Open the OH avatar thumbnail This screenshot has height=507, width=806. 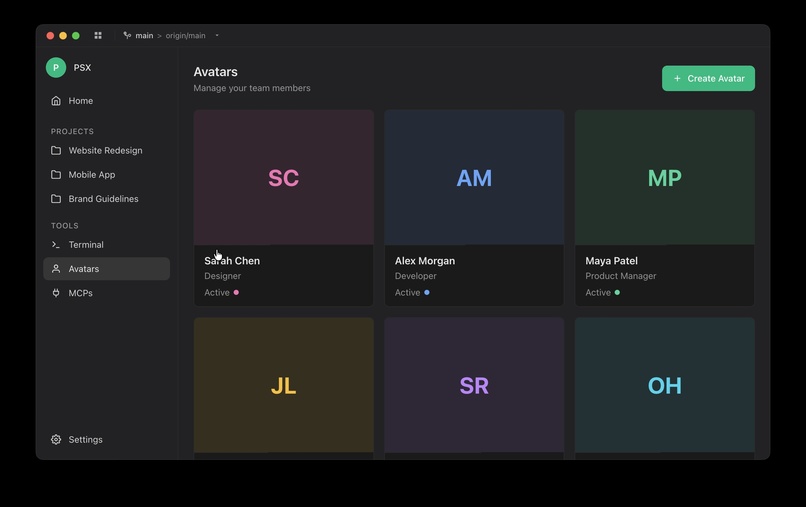point(665,385)
